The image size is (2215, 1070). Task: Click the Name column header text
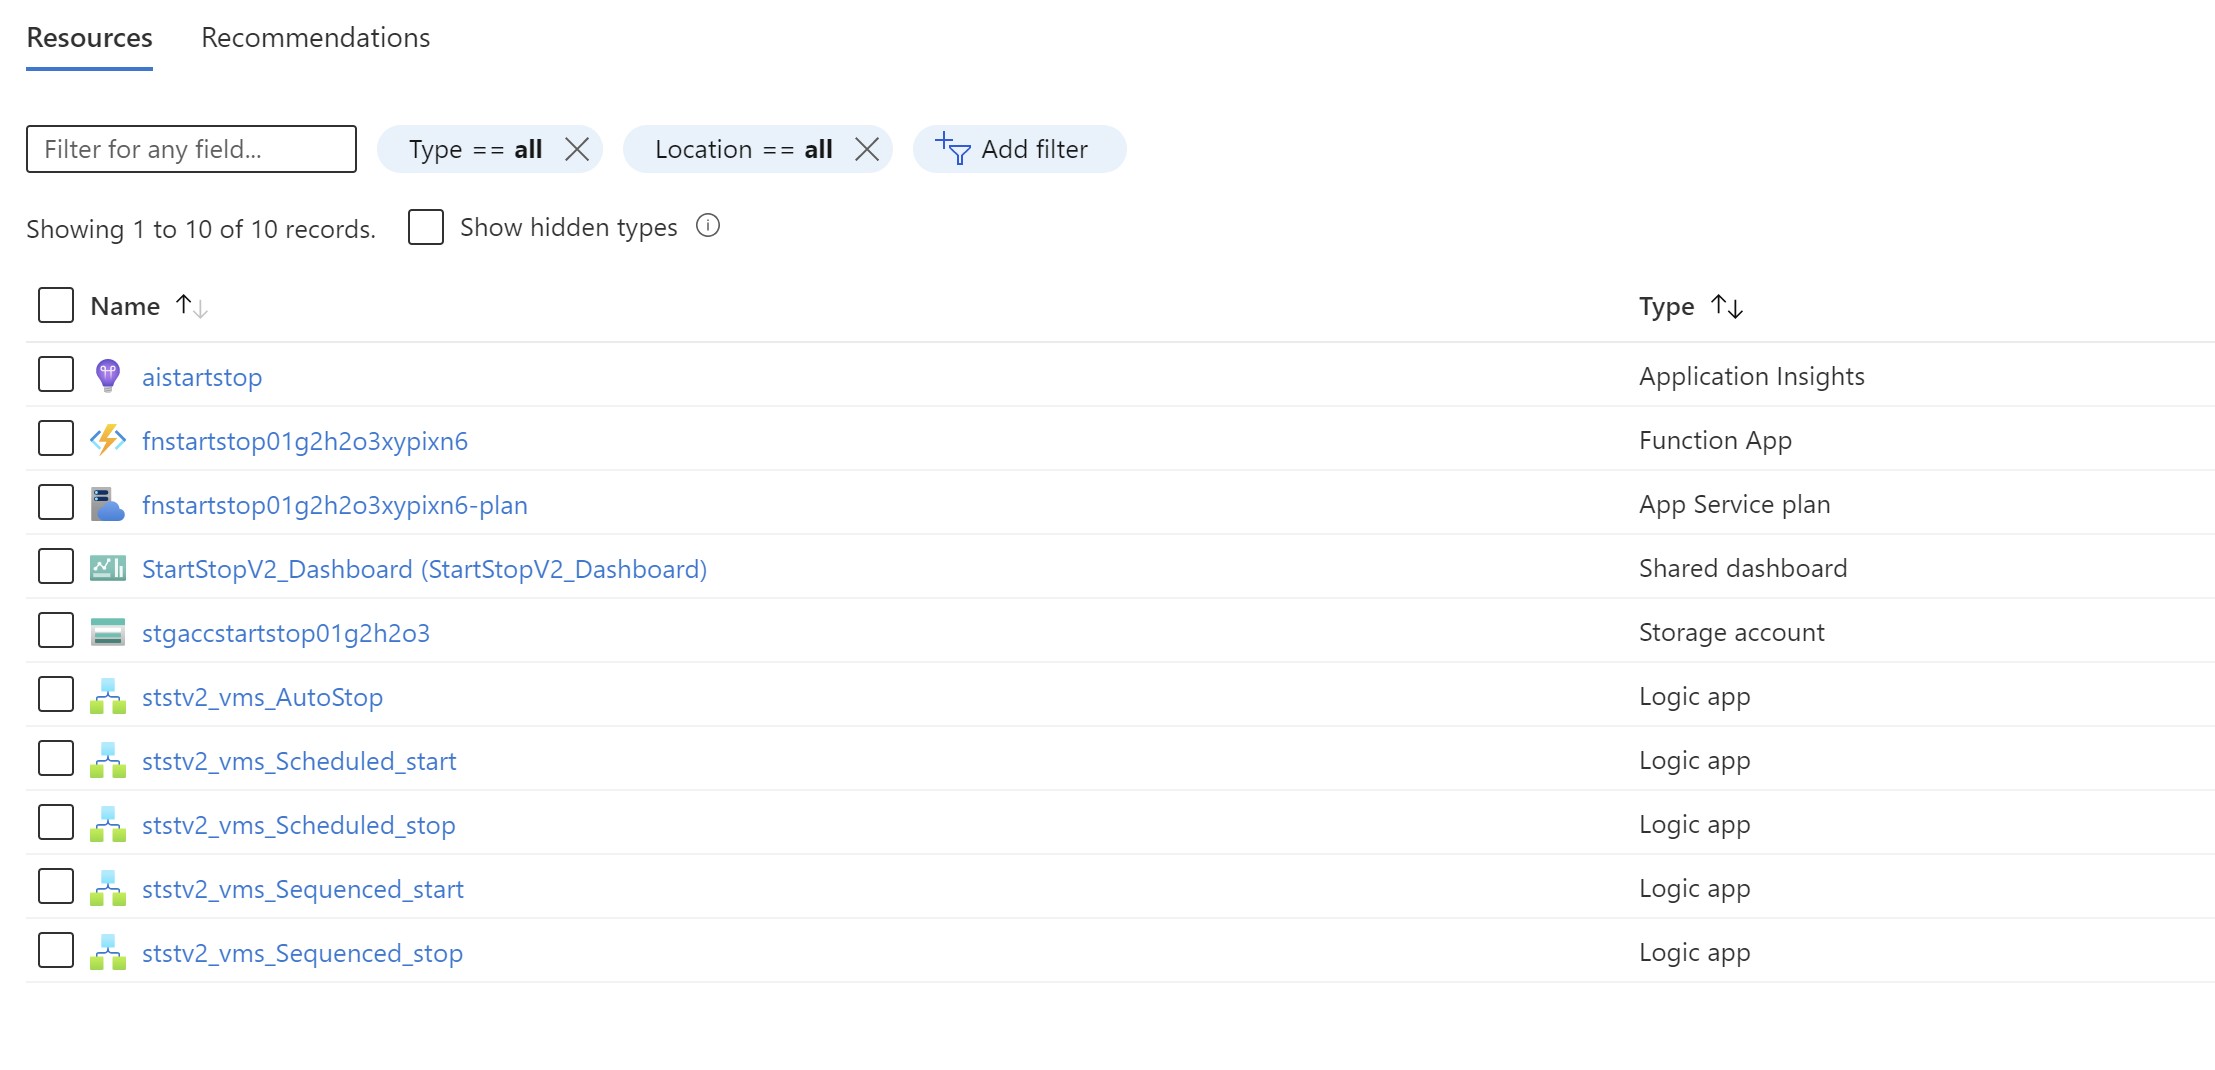click(125, 306)
